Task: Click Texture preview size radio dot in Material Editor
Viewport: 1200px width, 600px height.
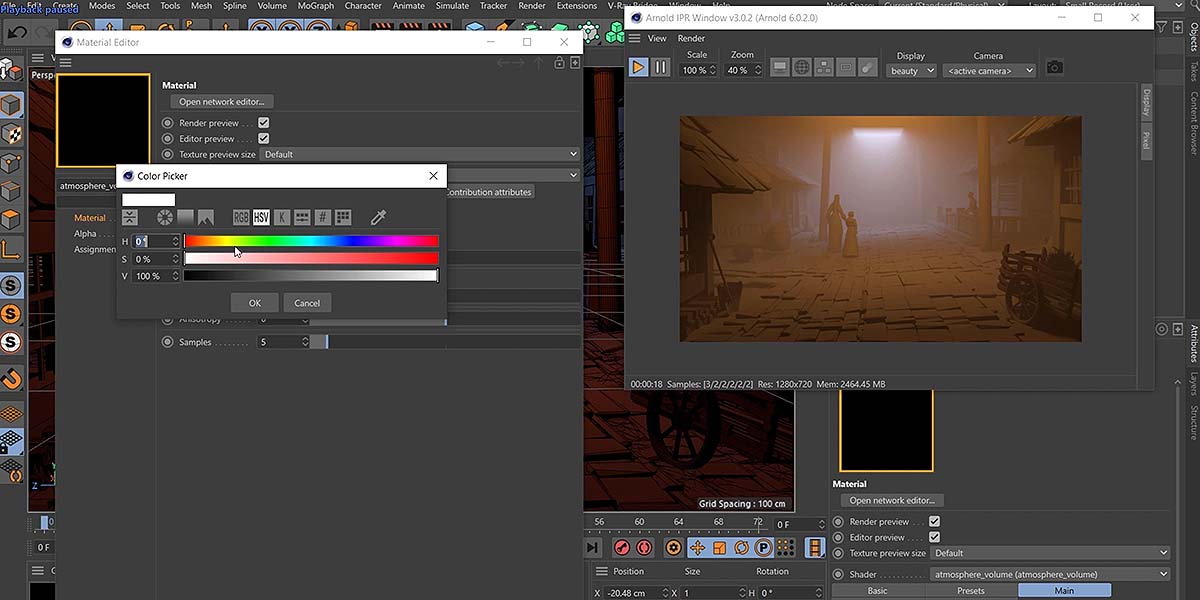Action: pos(168,155)
